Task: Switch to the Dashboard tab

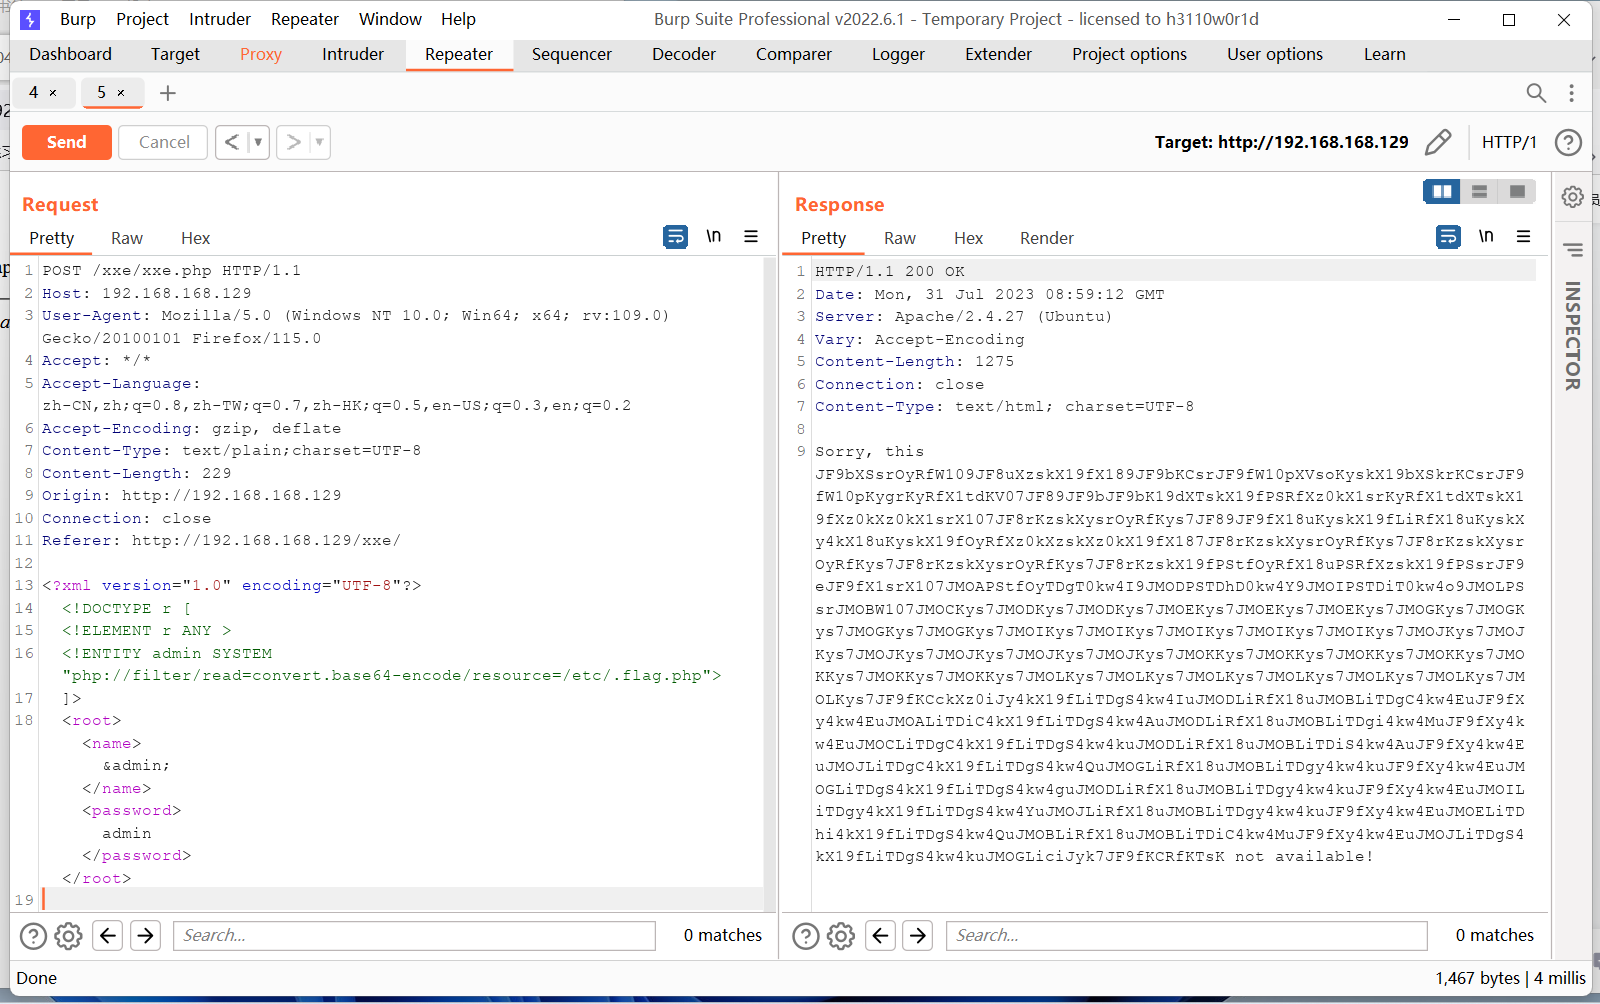Action: click(70, 54)
